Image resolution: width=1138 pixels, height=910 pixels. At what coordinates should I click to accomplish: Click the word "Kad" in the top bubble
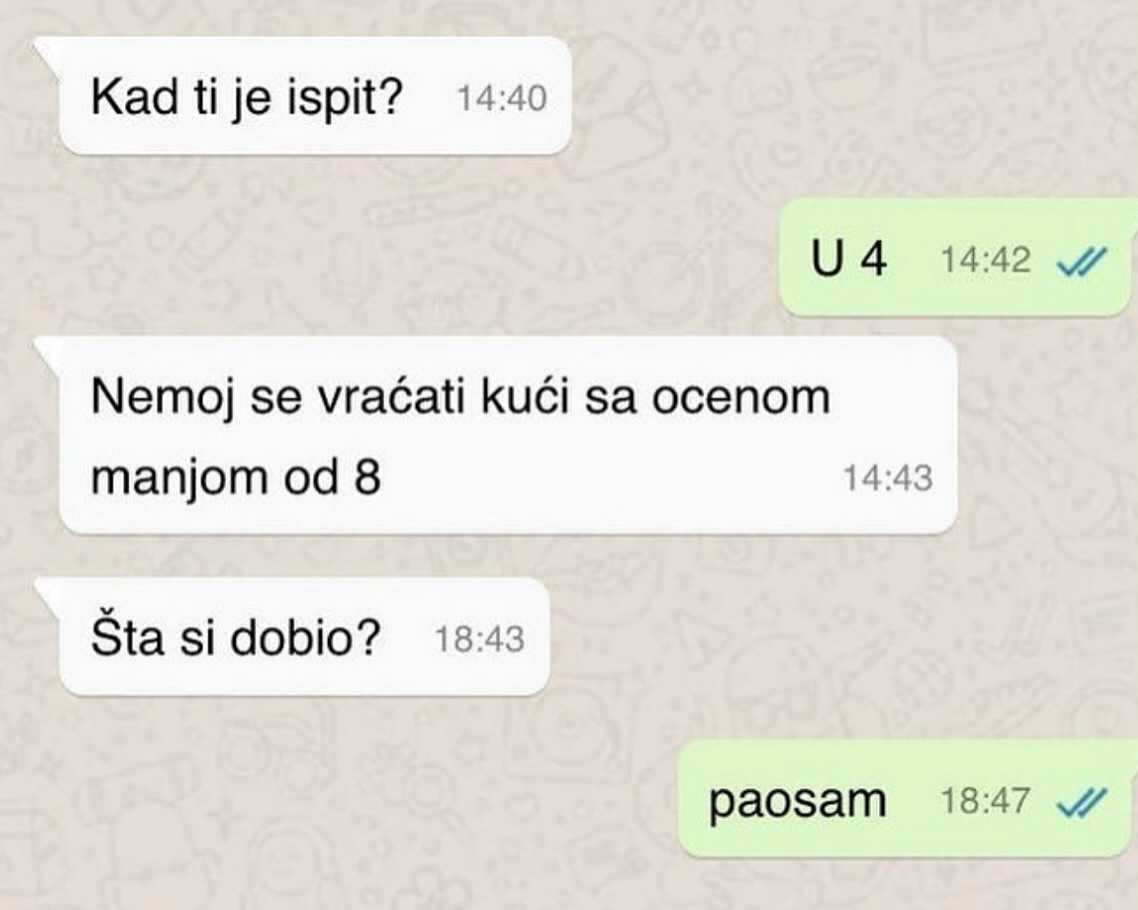click(x=134, y=97)
